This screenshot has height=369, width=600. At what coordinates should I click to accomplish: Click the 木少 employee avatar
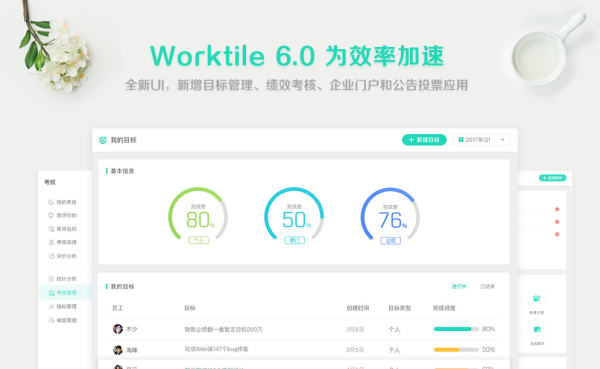(x=118, y=329)
